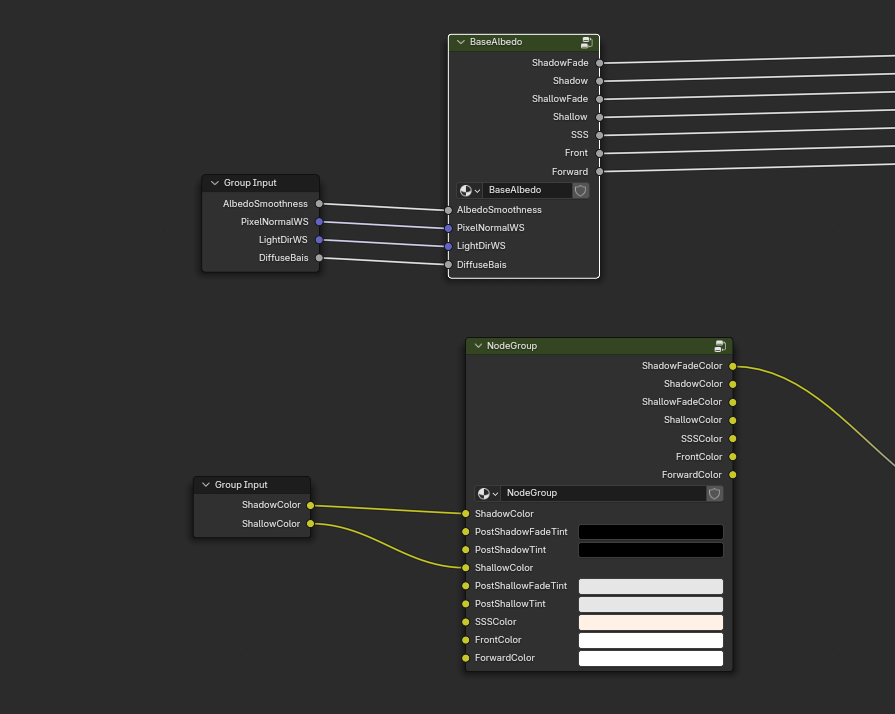Click the SSSColor input socket dot

click(466, 622)
